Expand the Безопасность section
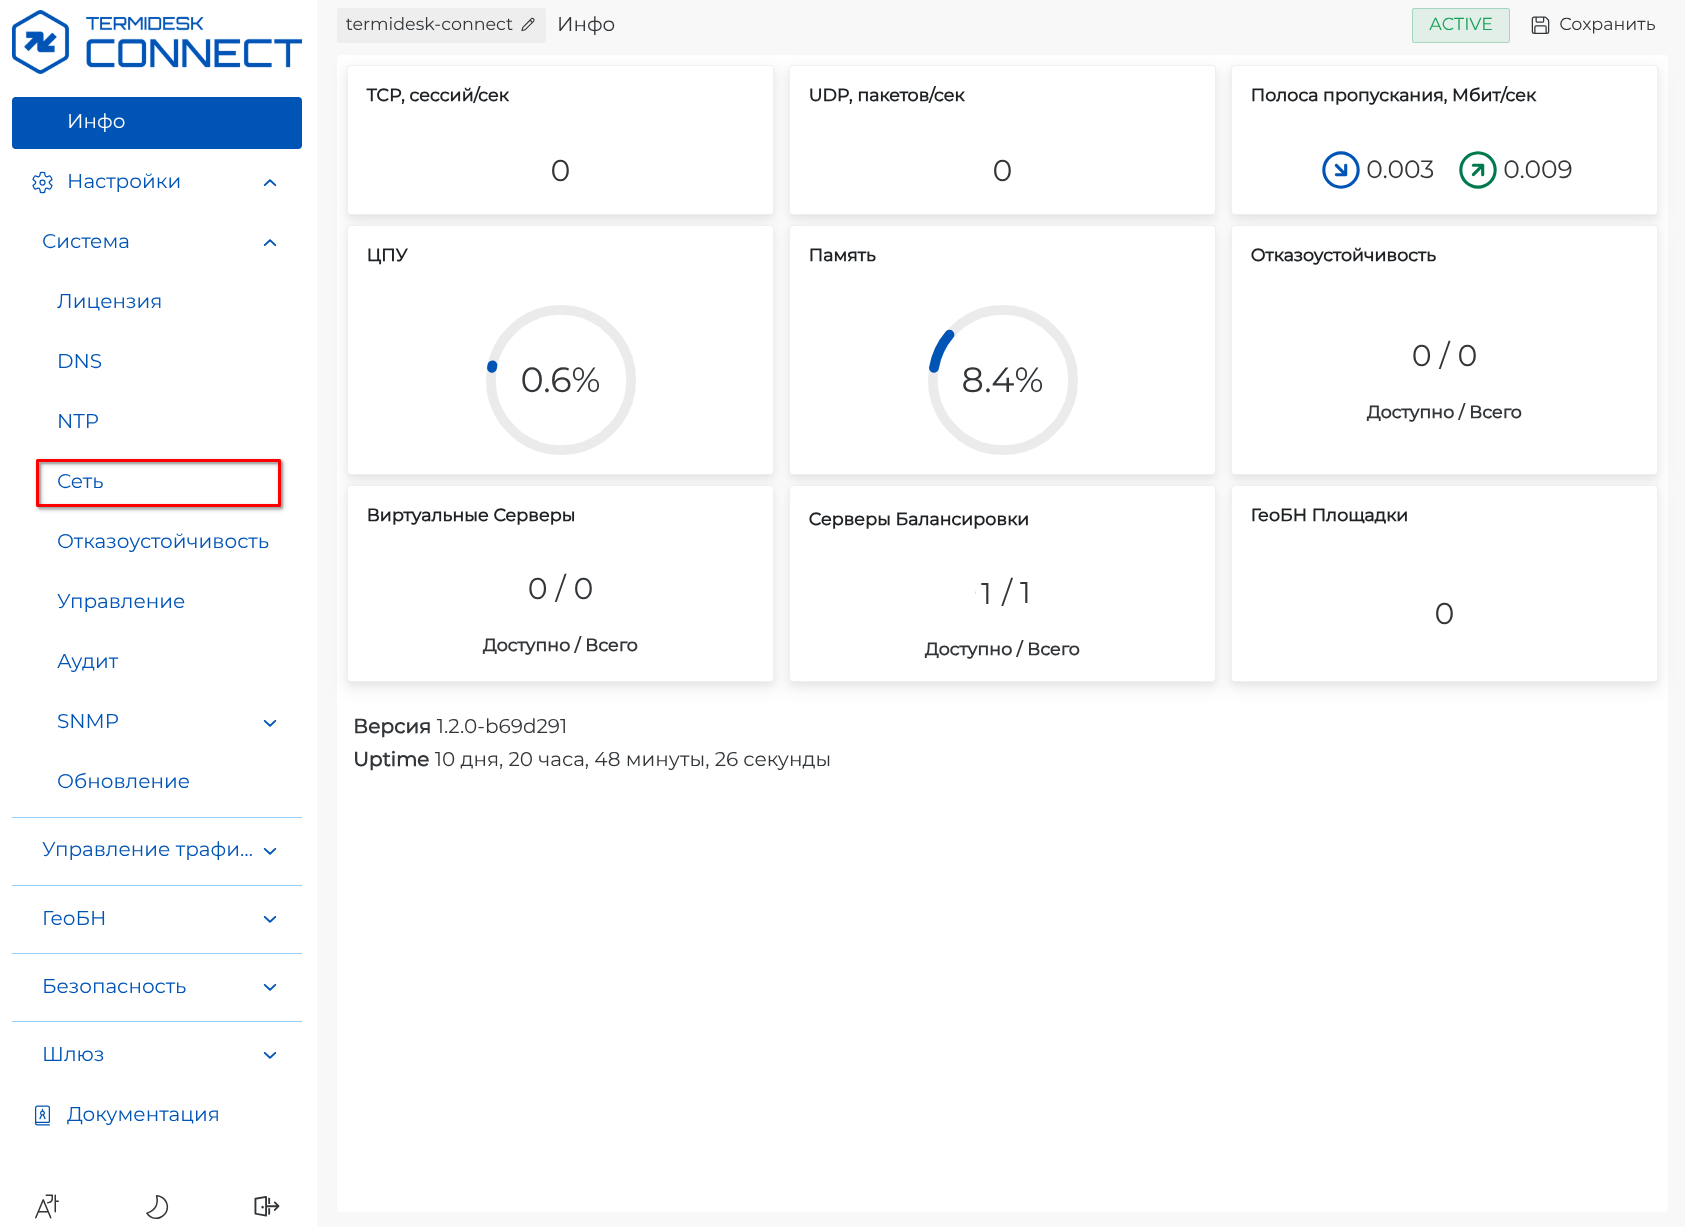1685x1227 pixels. [270, 987]
